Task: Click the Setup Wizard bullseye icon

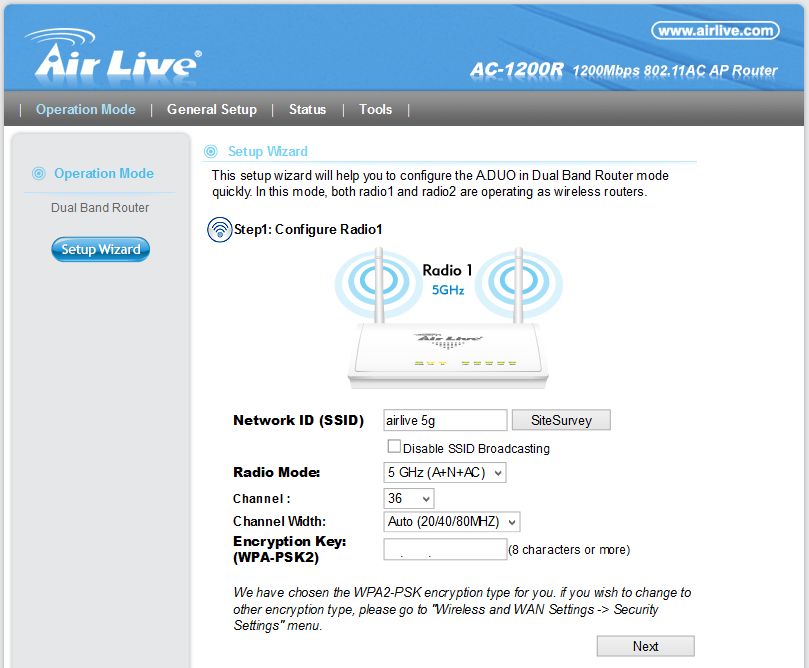Action: 211,151
